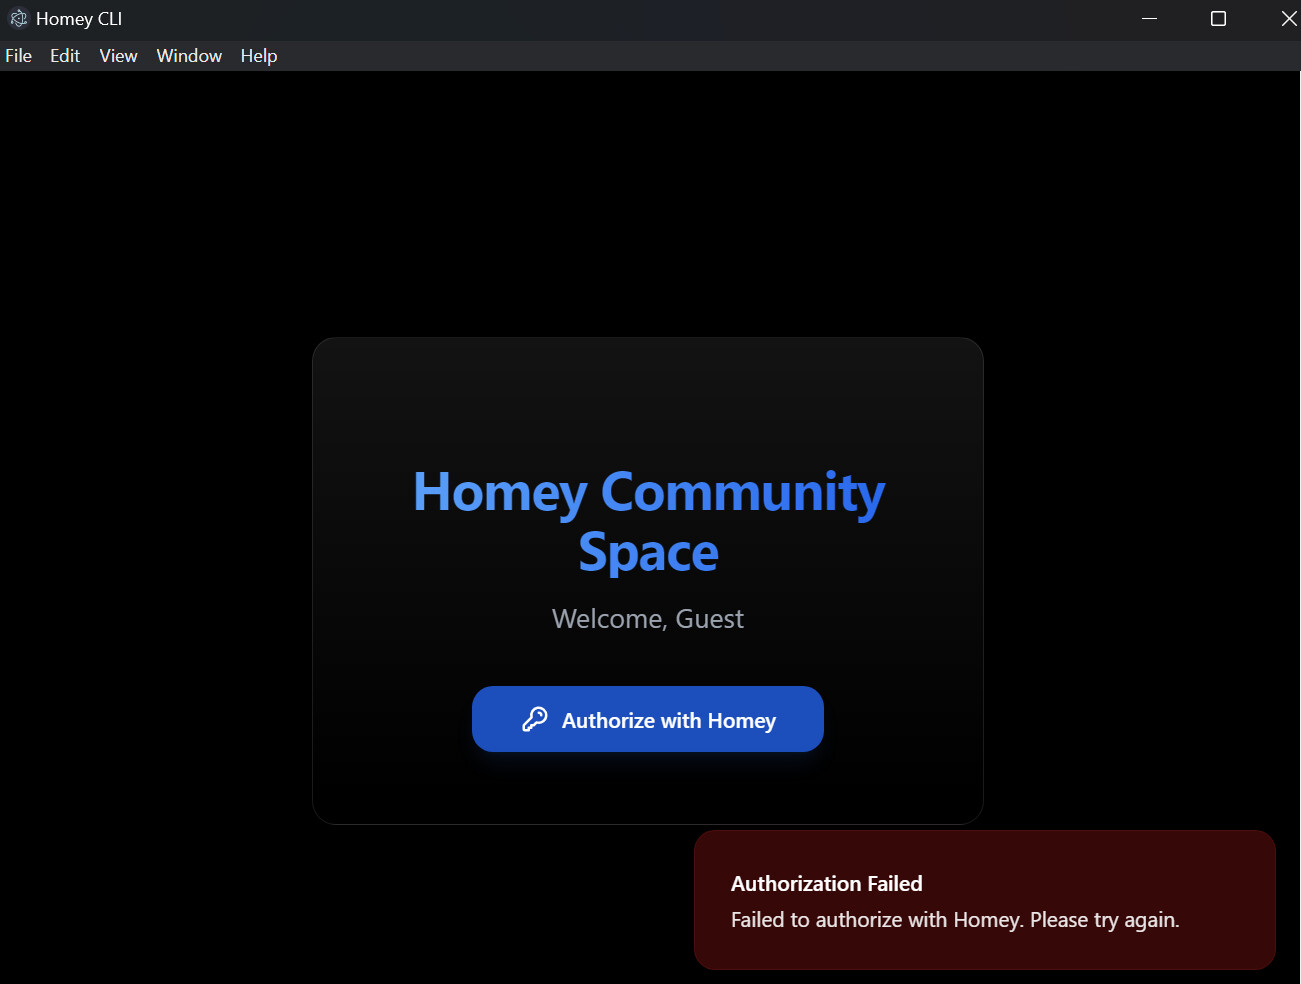The image size is (1301, 984).
Task: Click the 'Welcome, Guest' text
Action: tap(648, 619)
